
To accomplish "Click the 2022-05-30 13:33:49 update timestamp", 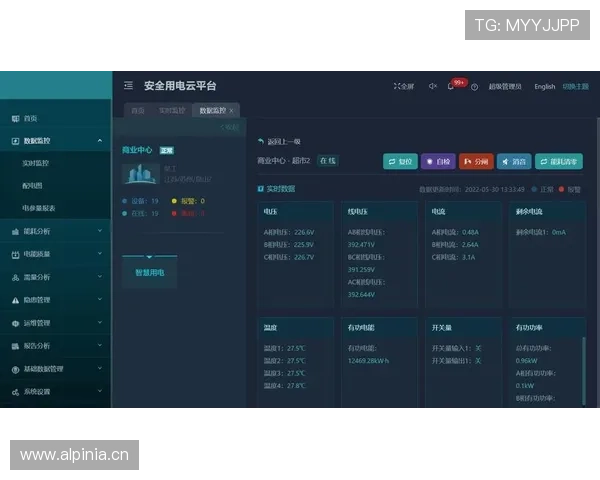I will coord(495,189).
